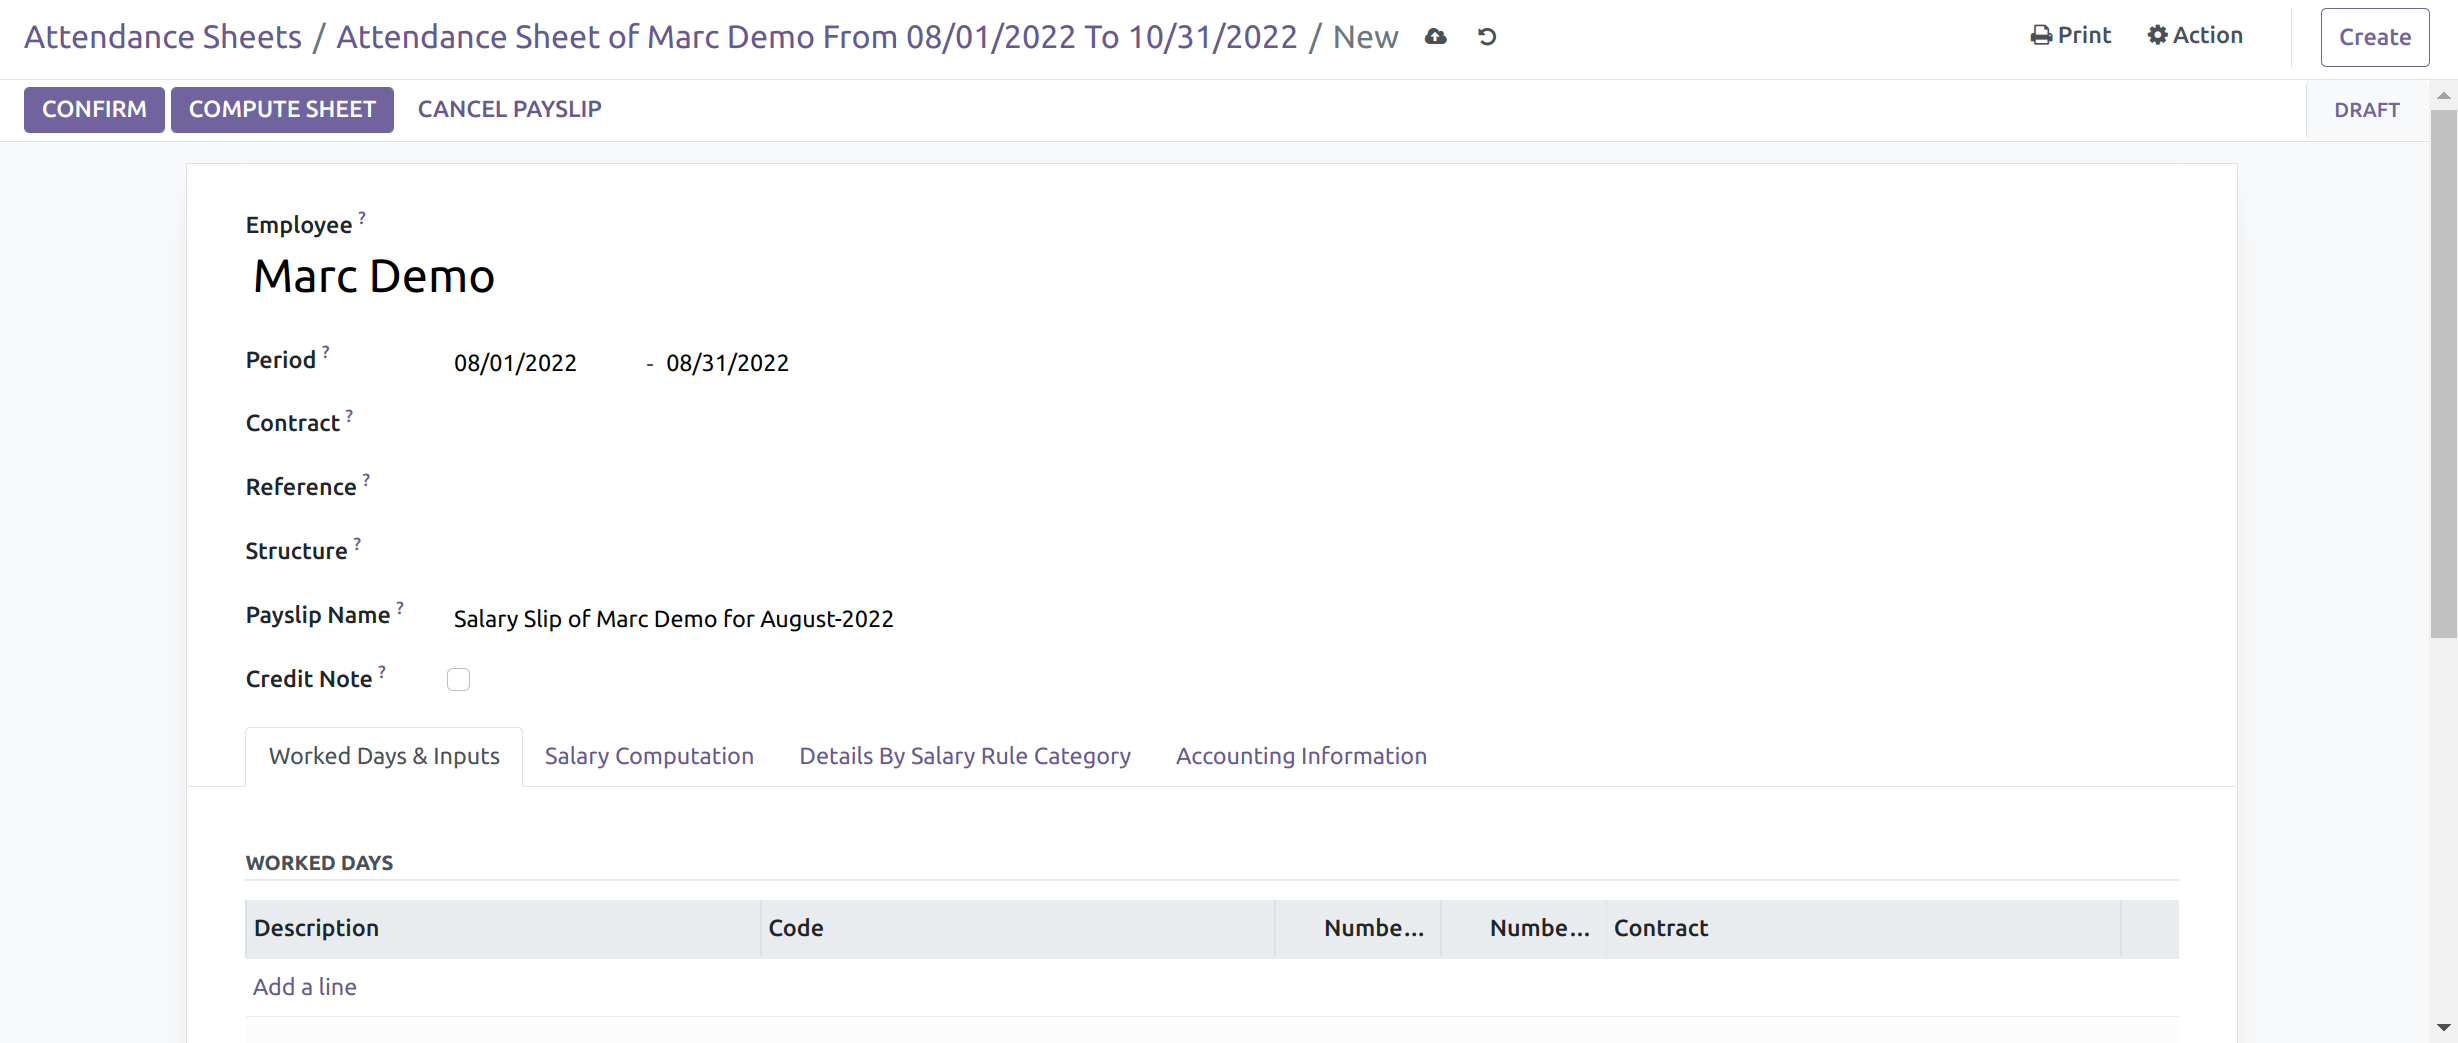Click the discard changes undo icon
Viewport: 2458px width, 1043px height.
[x=1487, y=37]
